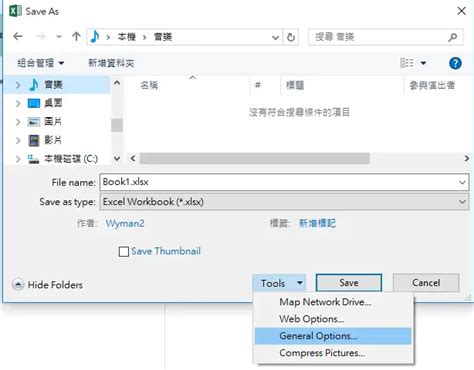
Task: Open the view options dropdown arrow
Action: coord(423,63)
